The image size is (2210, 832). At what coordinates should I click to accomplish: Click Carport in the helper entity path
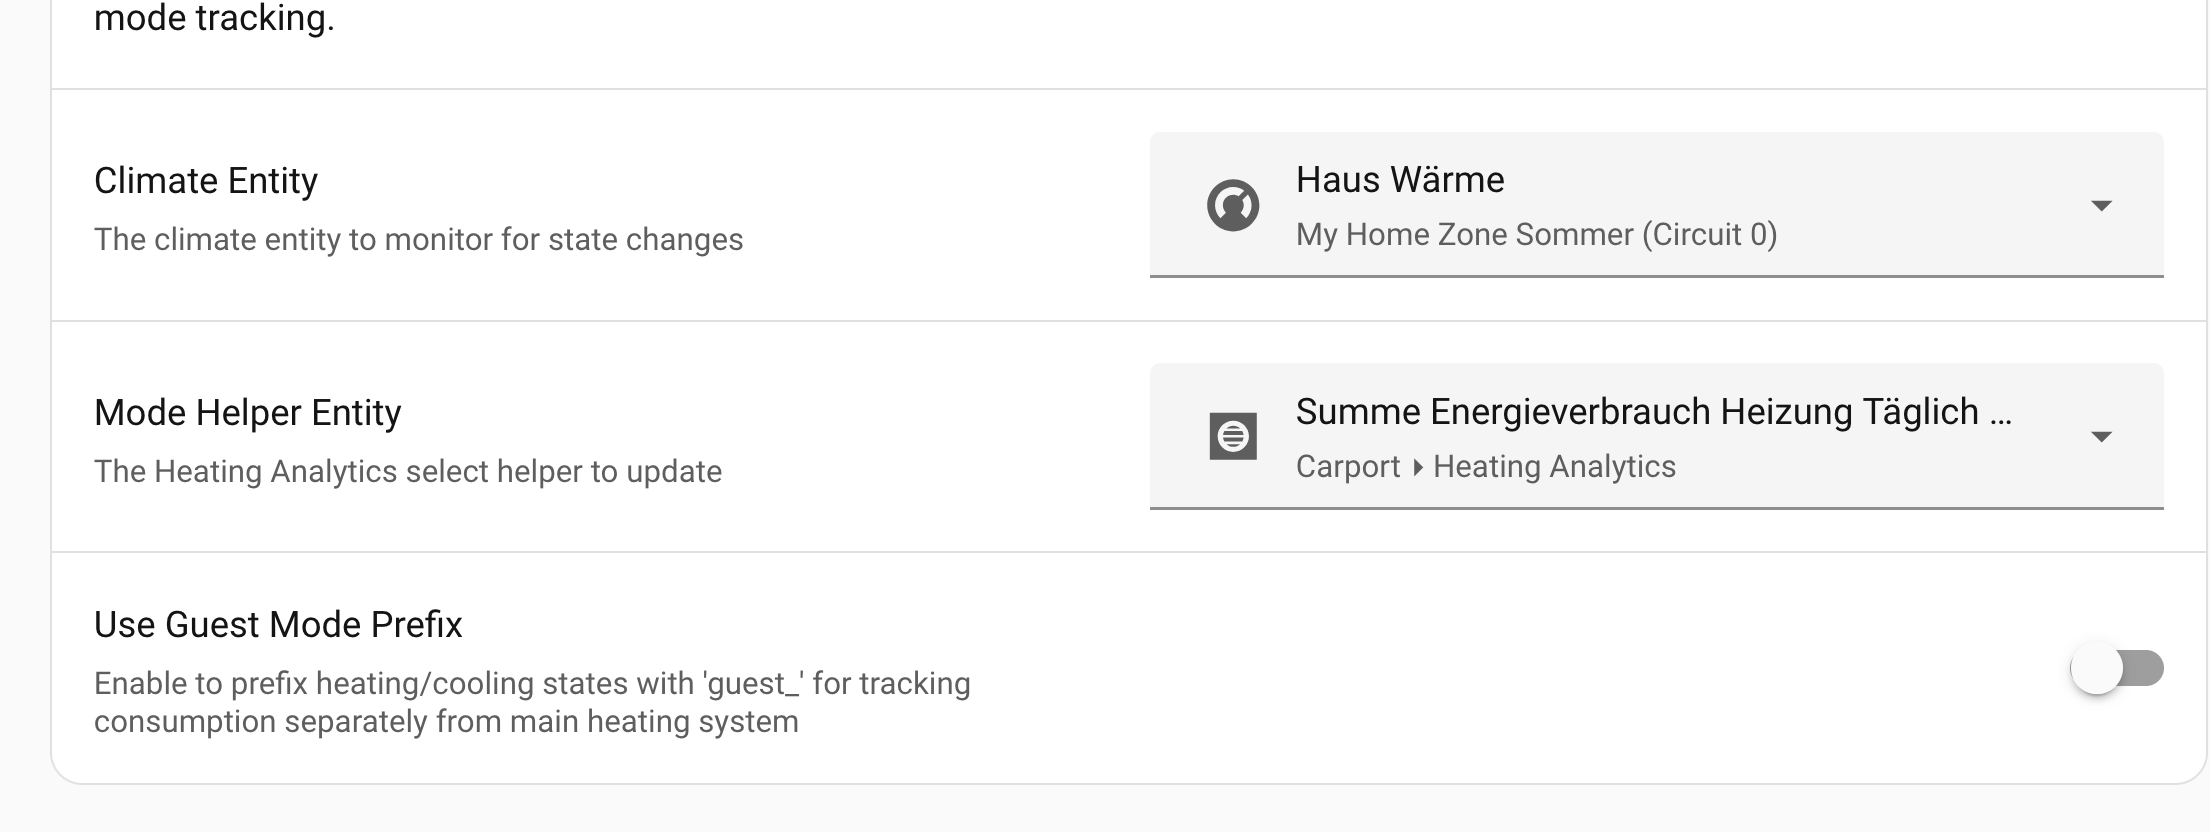click(x=1348, y=467)
